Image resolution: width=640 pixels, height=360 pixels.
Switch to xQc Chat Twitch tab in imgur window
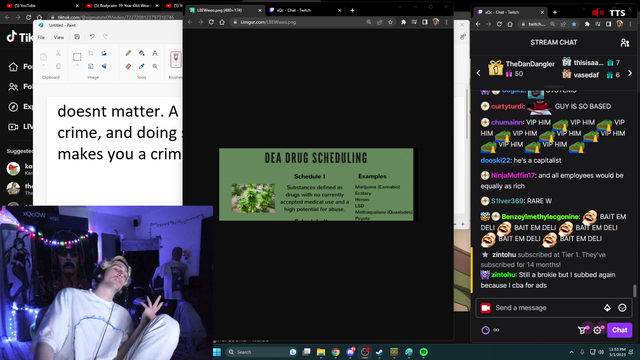tap(304, 10)
